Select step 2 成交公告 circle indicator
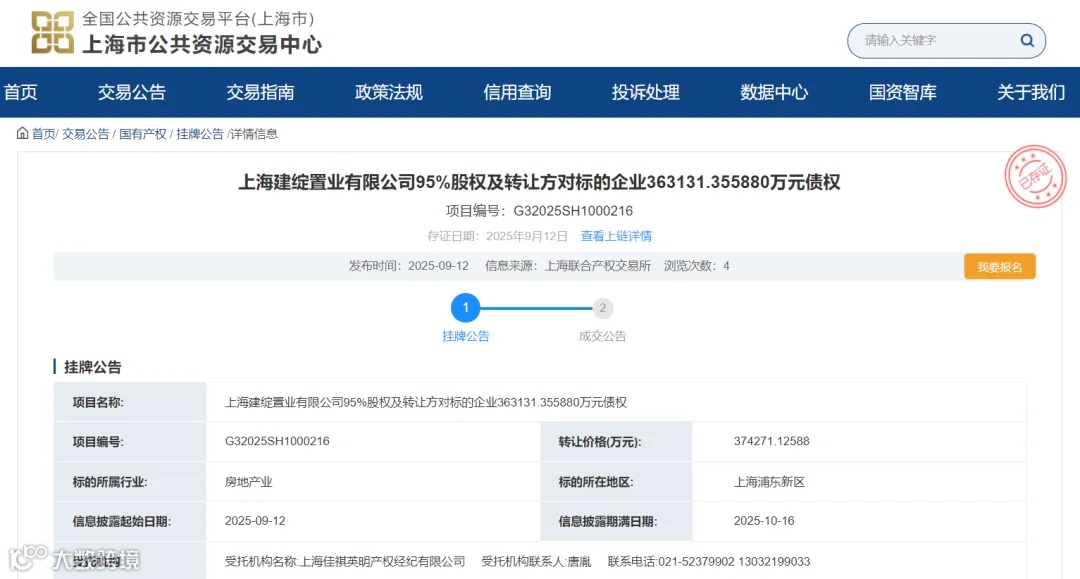 [x=602, y=308]
